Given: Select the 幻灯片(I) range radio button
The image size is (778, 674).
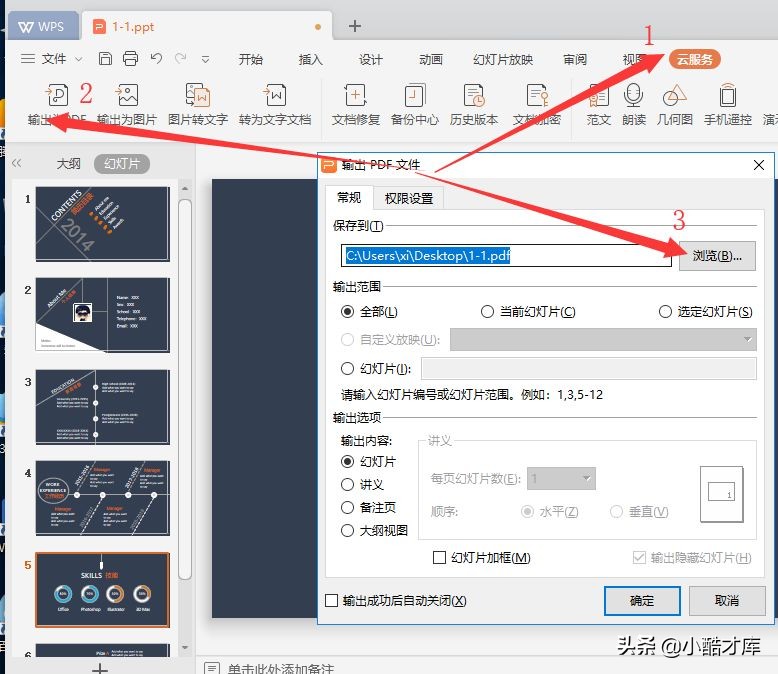Looking at the screenshot, I should tap(347, 368).
